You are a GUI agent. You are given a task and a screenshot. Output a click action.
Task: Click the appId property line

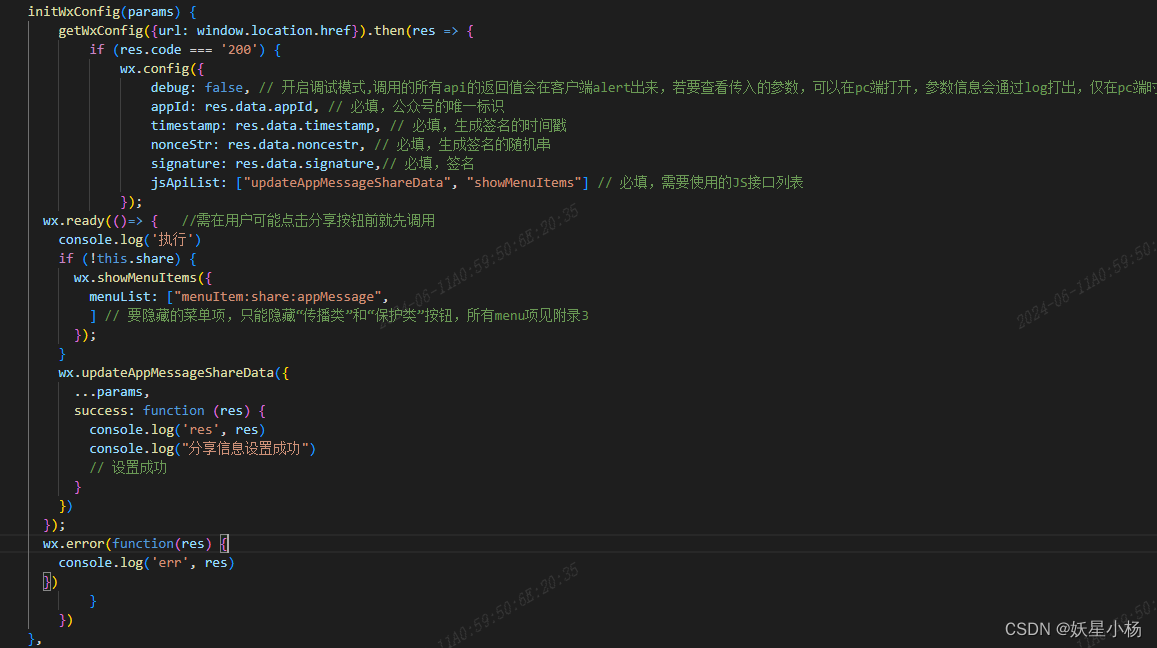(230, 106)
